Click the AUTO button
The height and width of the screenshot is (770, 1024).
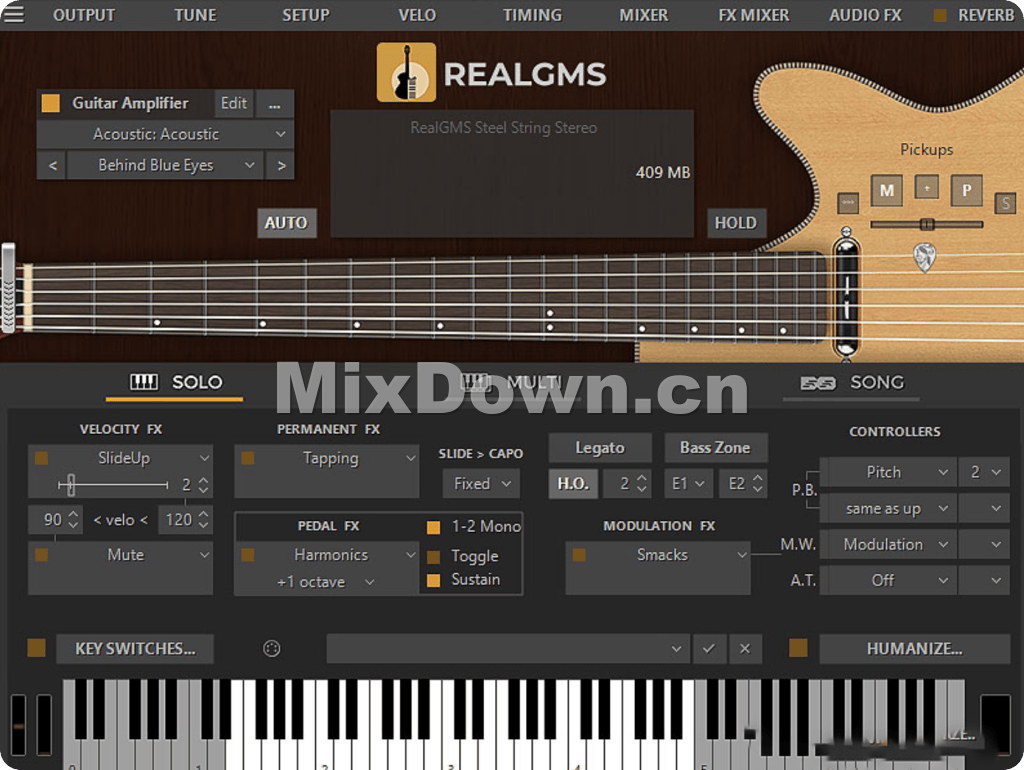(286, 223)
